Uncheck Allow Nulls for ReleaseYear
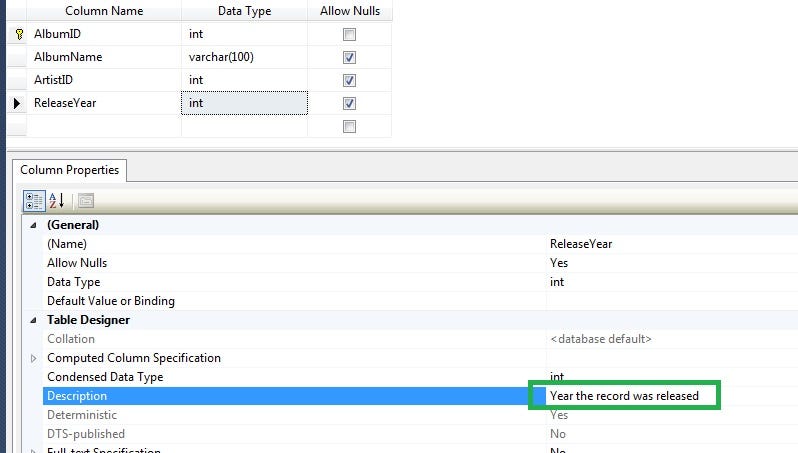The image size is (798, 453). 349,103
